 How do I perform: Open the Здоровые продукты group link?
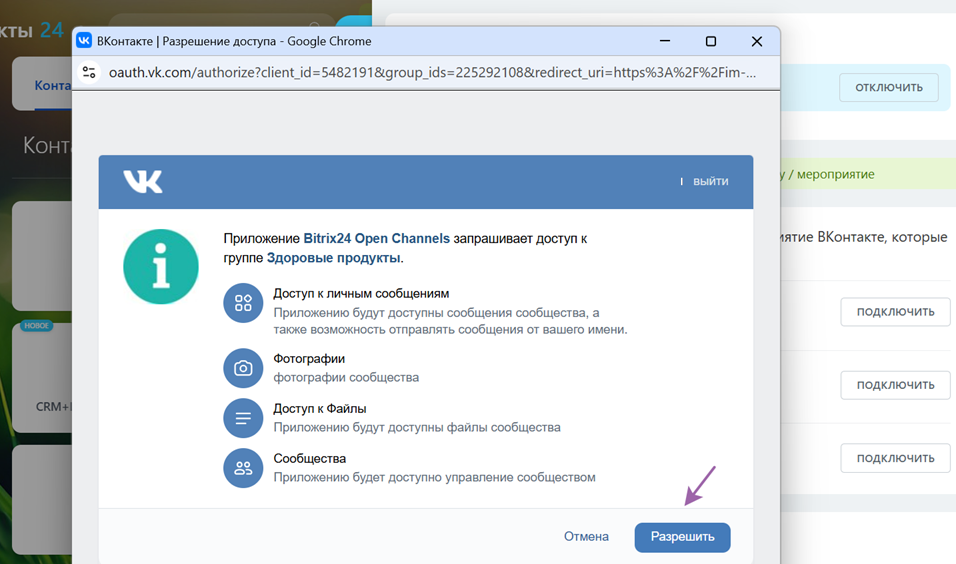334,258
